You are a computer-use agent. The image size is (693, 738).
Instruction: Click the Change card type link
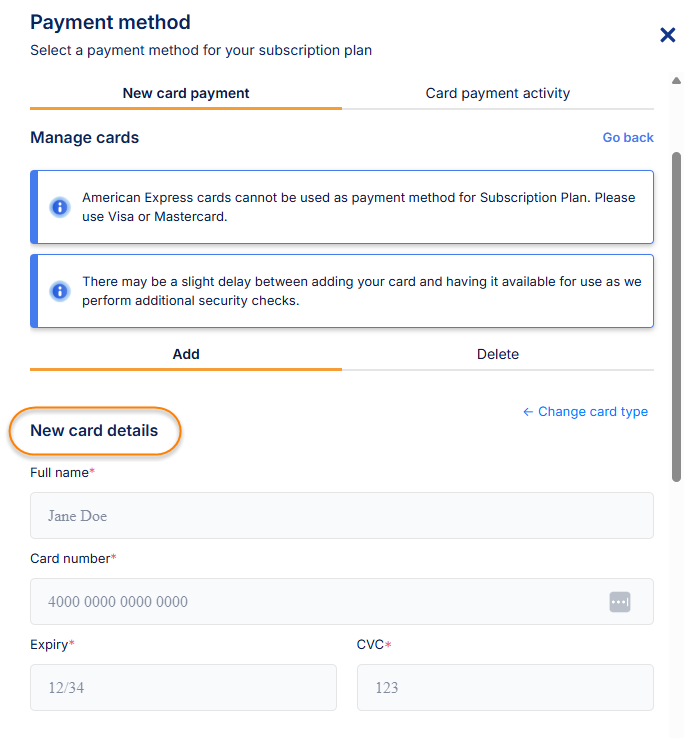click(585, 412)
